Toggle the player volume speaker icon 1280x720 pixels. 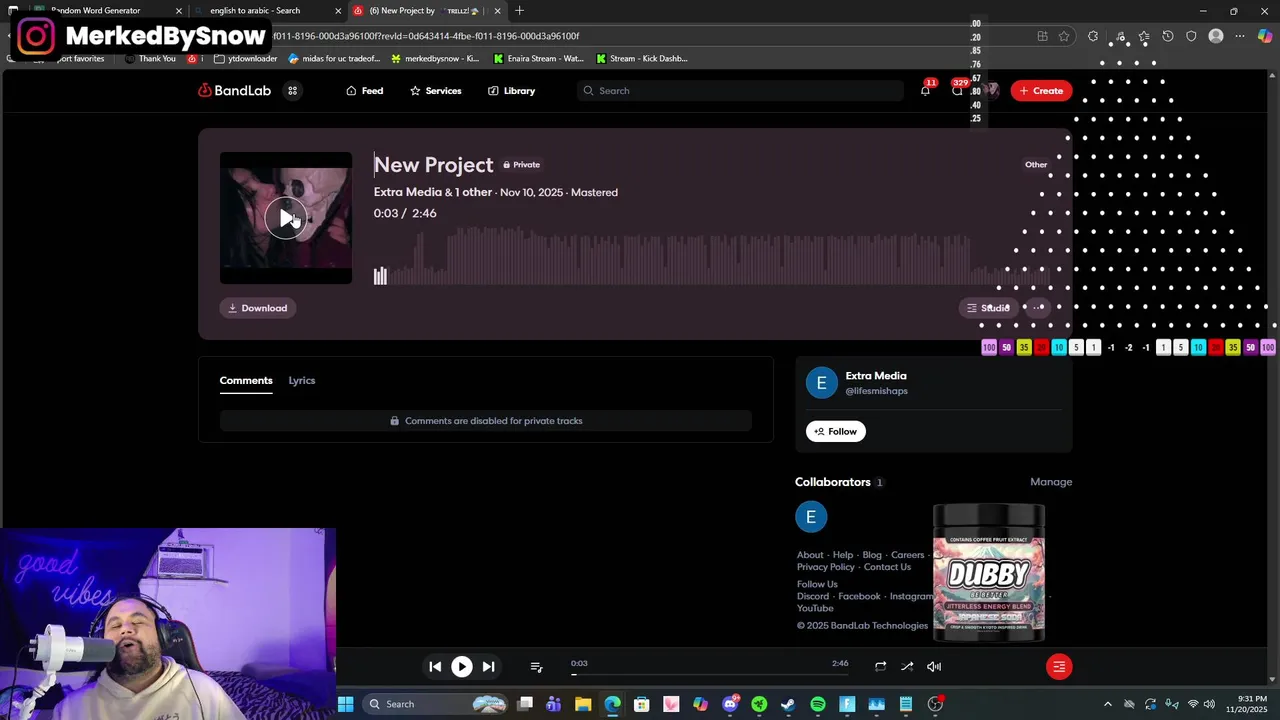pos(934,666)
